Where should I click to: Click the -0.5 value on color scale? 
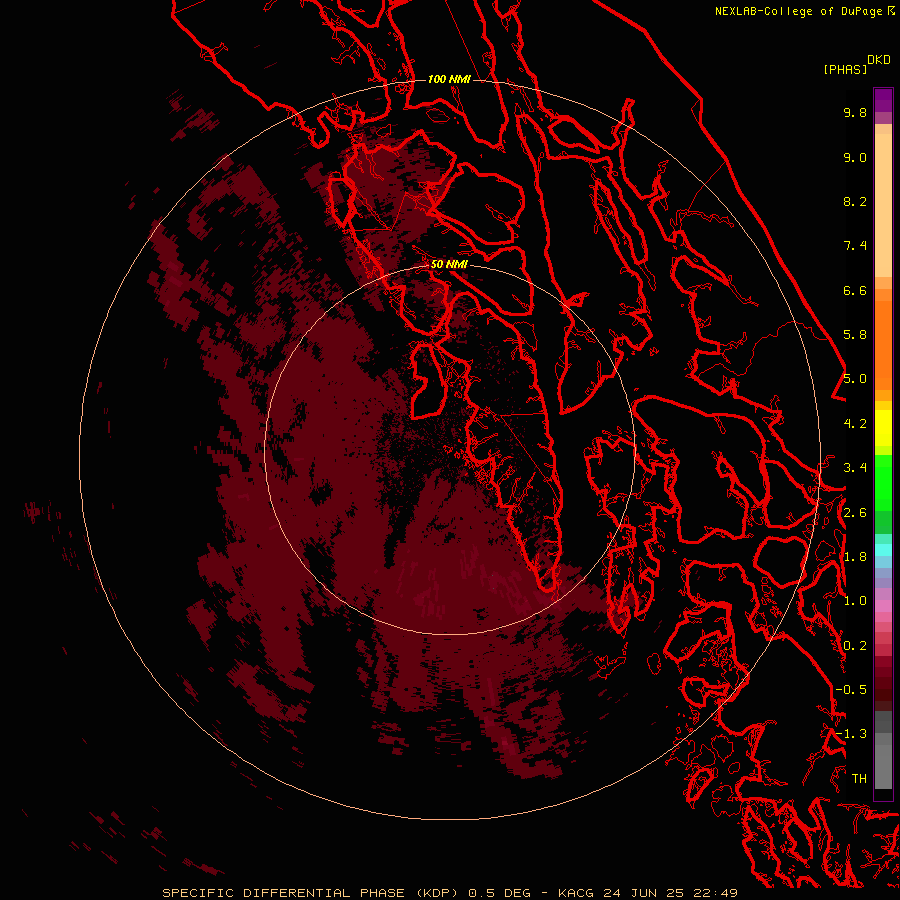[851, 690]
